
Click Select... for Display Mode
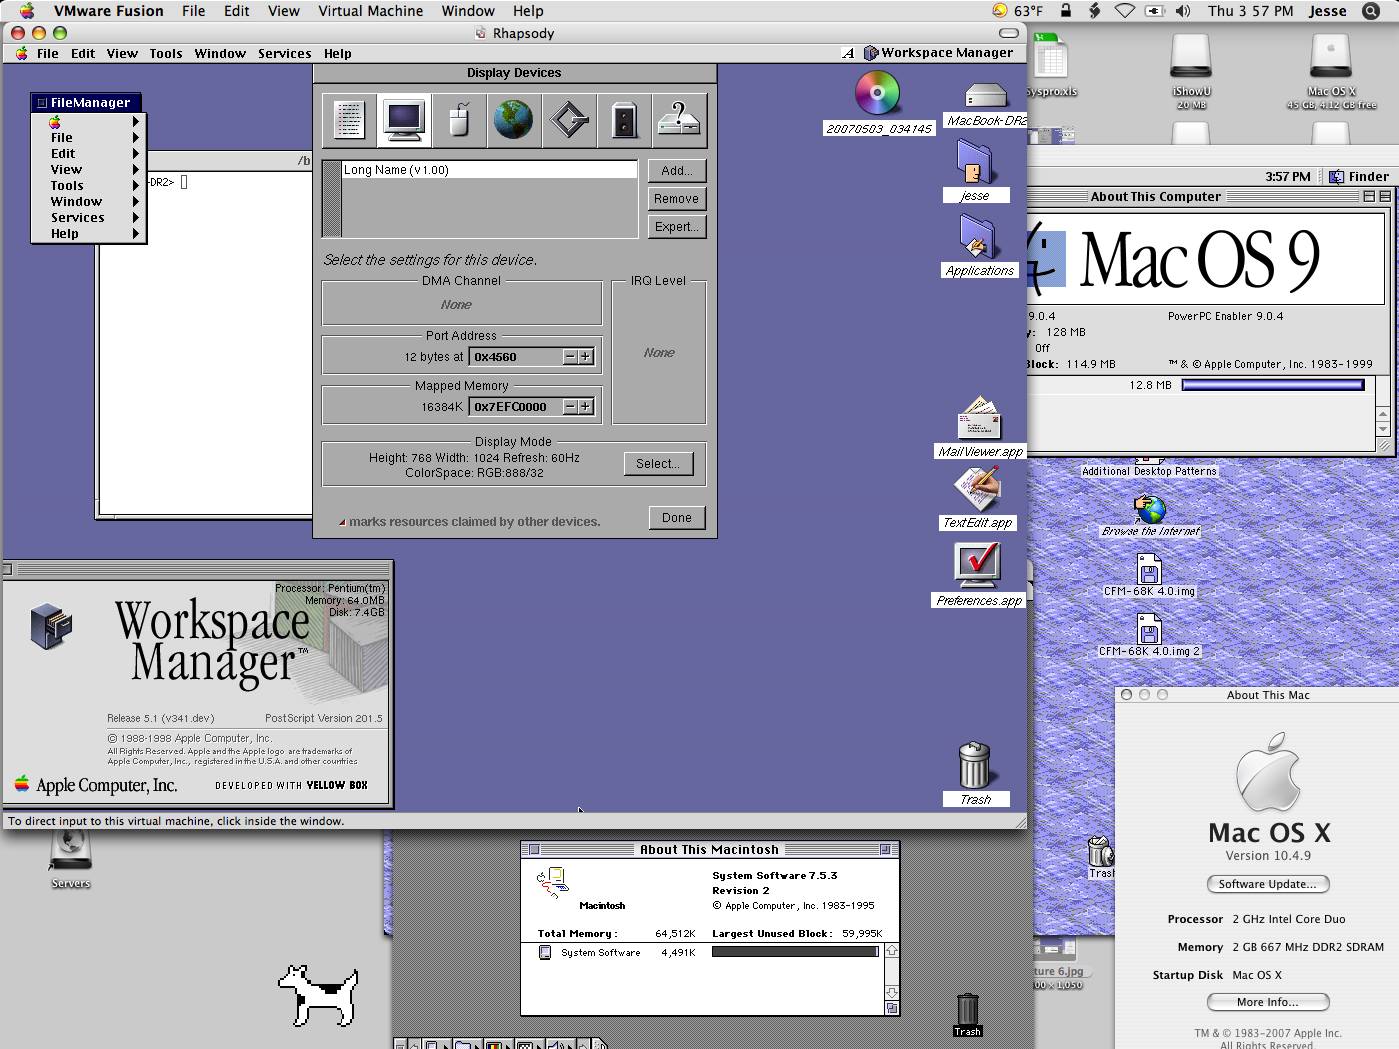658,464
